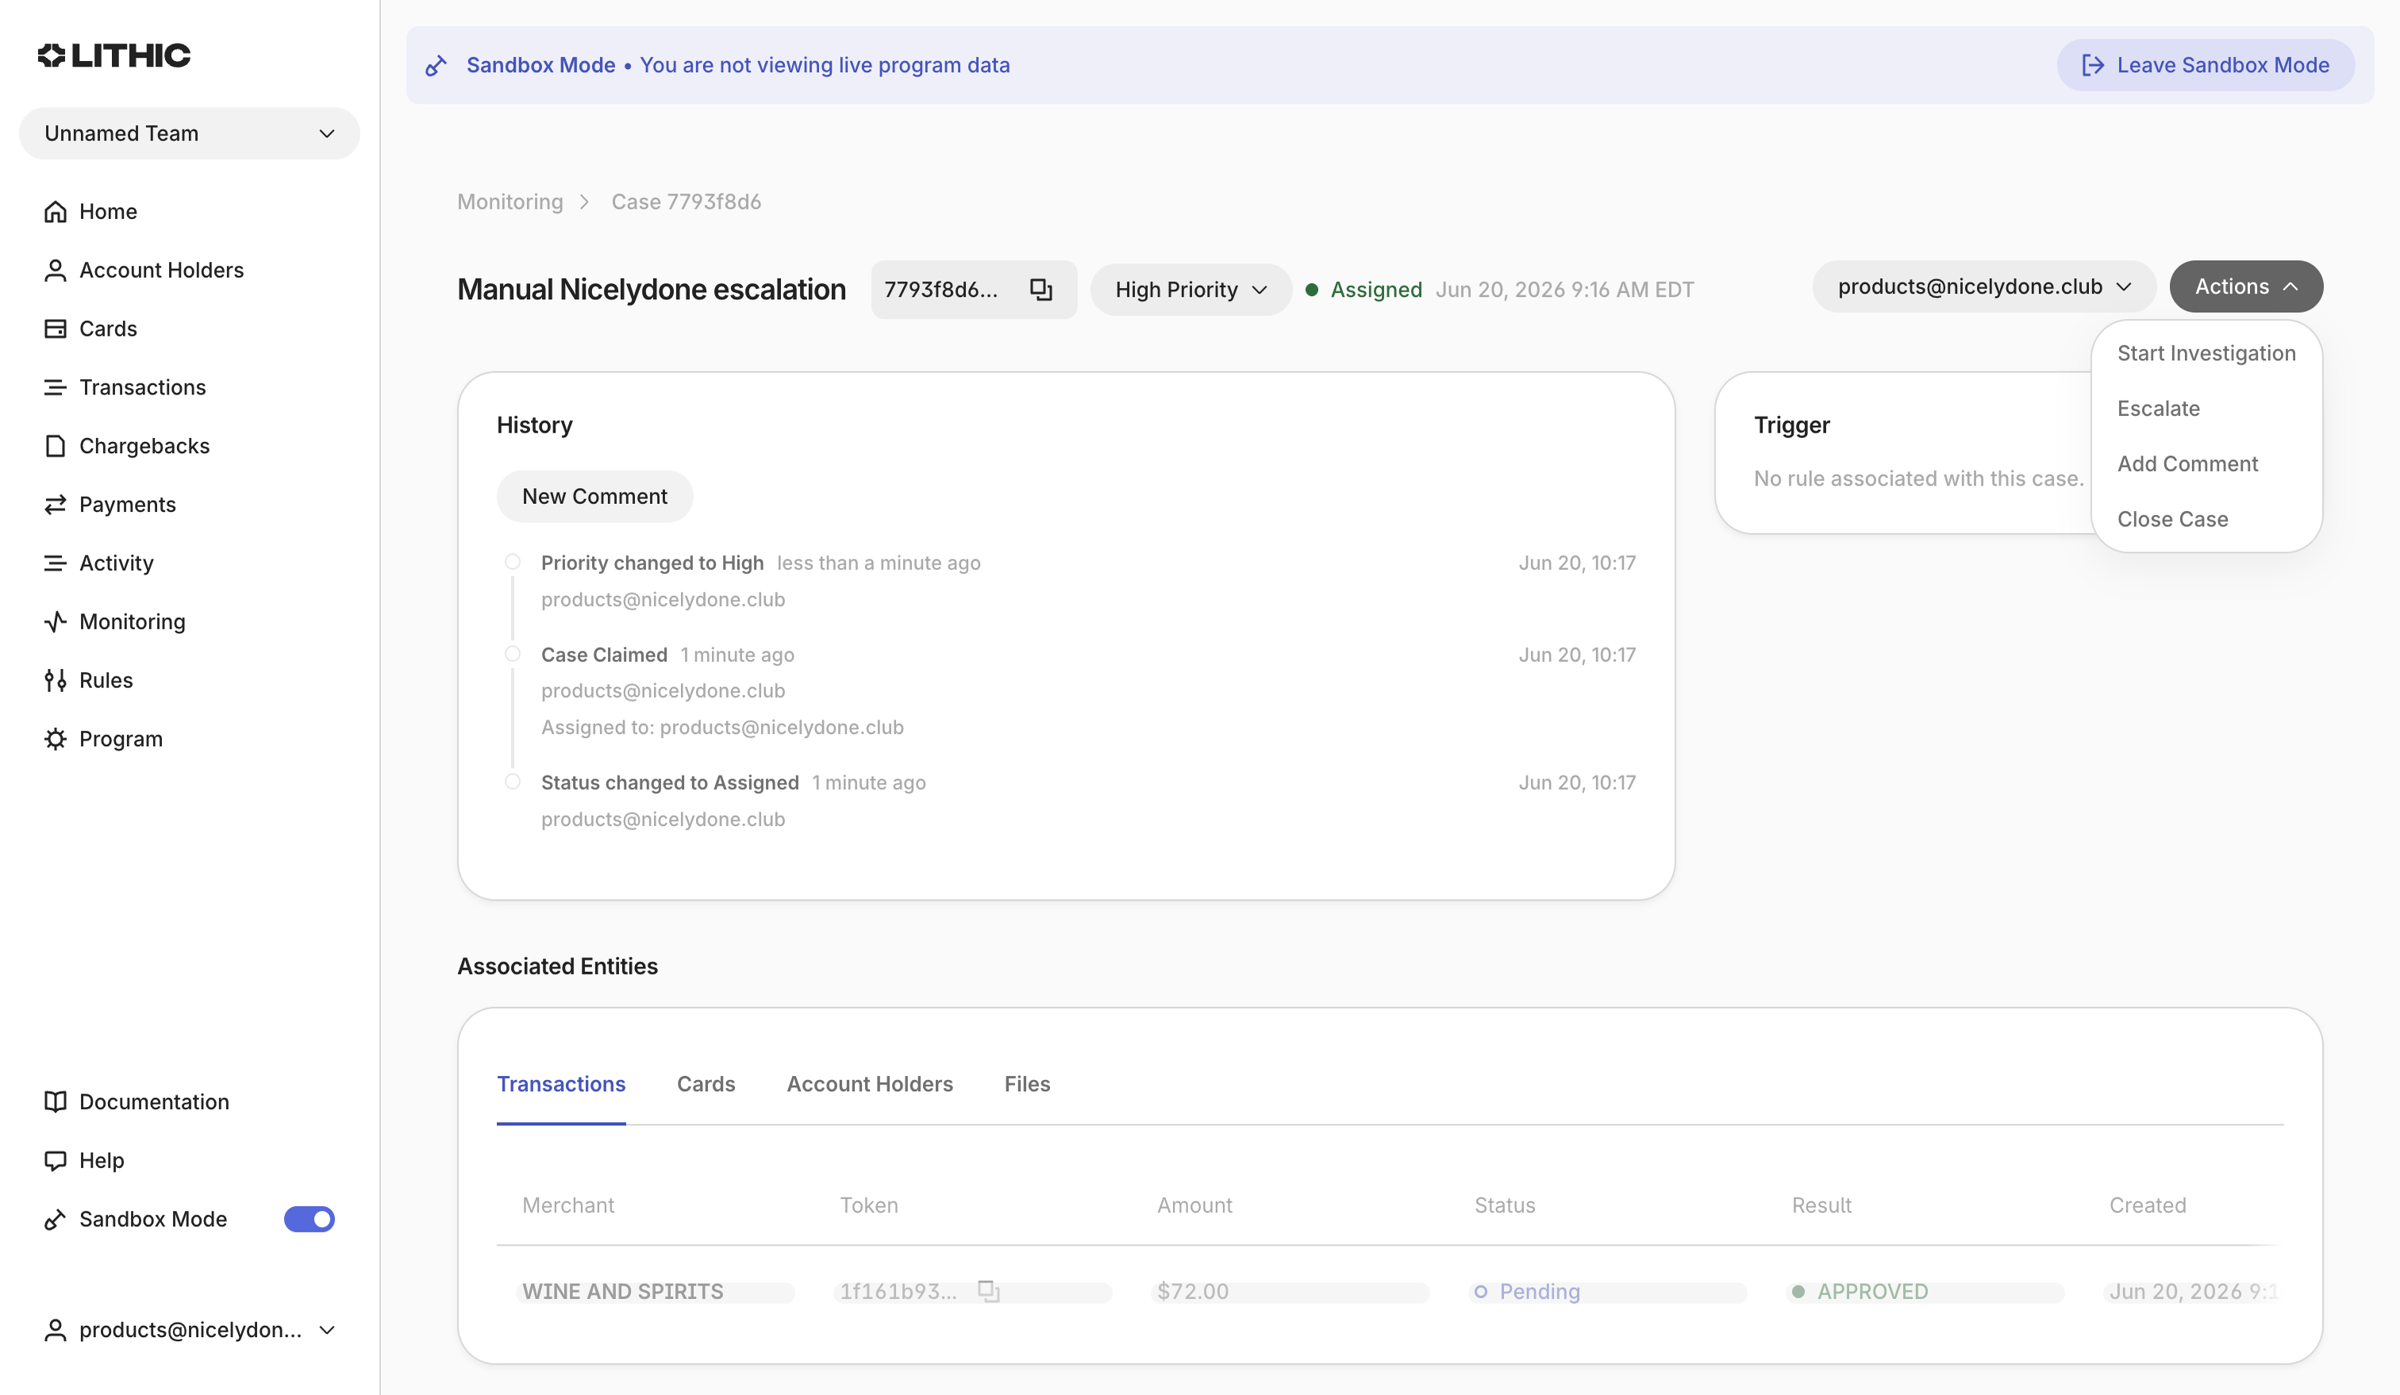Viewport: 2400px width, 1395px height.
Task: Open the Chargebacks page
Action: pos(144,445)
